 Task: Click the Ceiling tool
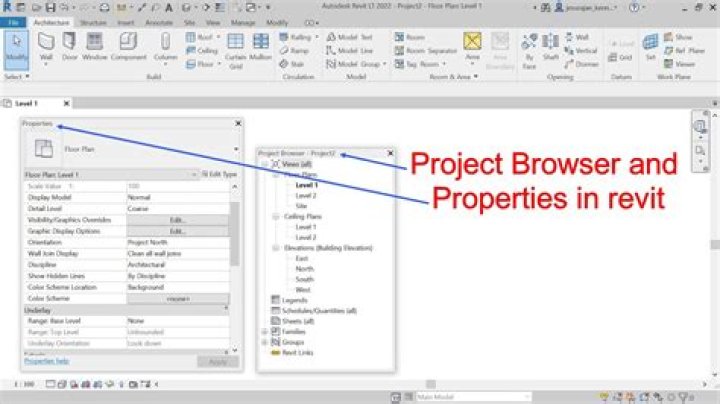point(202,50)
